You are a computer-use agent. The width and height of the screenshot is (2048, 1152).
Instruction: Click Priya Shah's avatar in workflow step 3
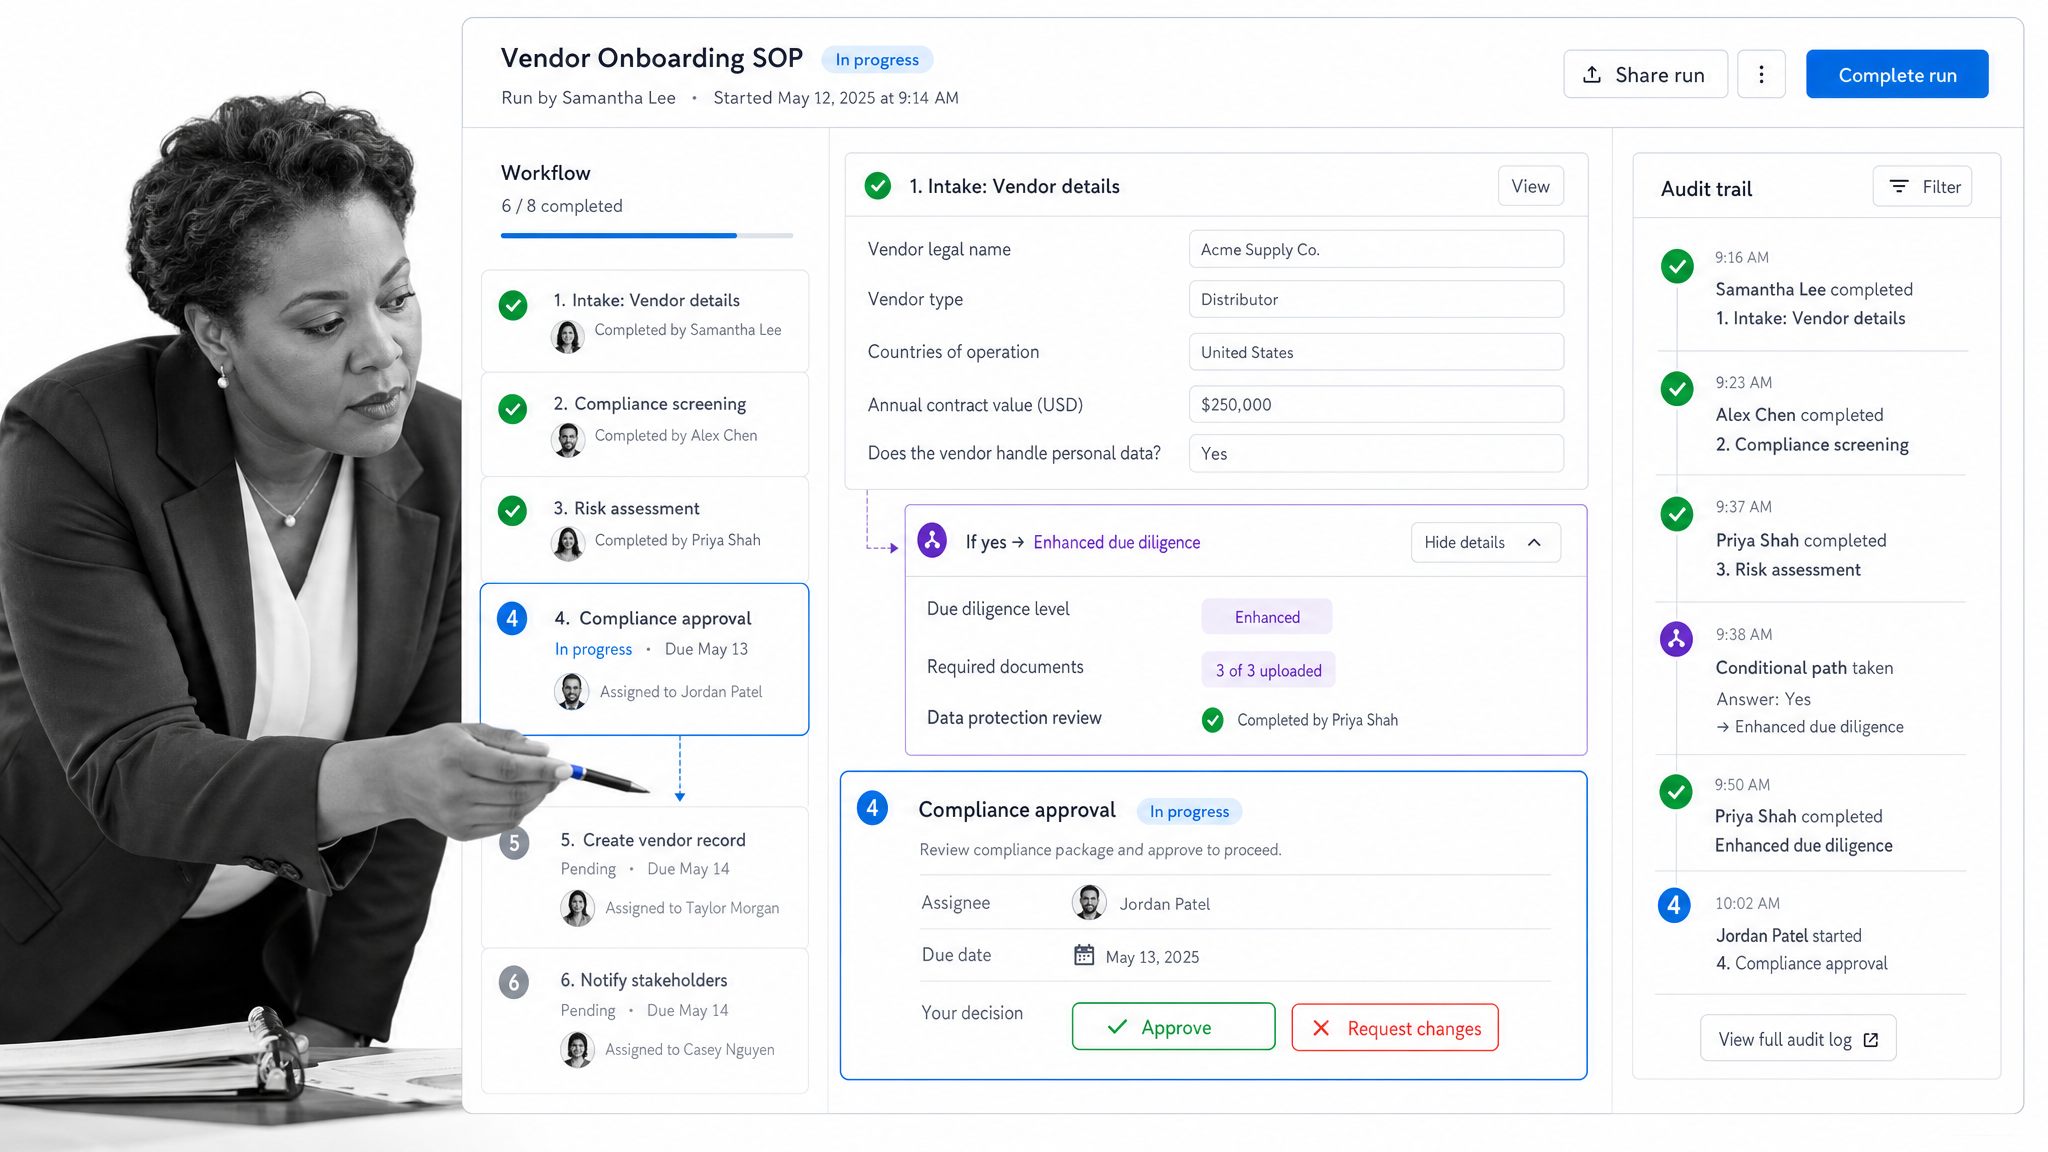[x=568, y=543]
